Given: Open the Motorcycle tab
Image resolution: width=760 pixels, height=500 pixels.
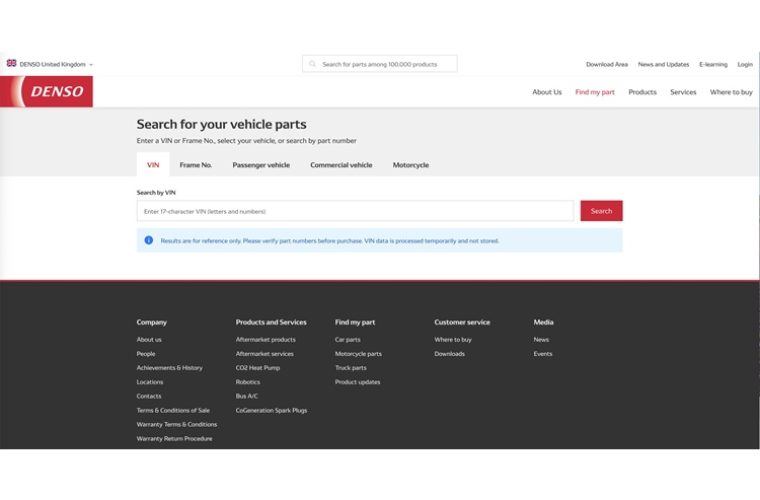Looking at the screenshot, I should pyautogui.click(x=411, y=165).
